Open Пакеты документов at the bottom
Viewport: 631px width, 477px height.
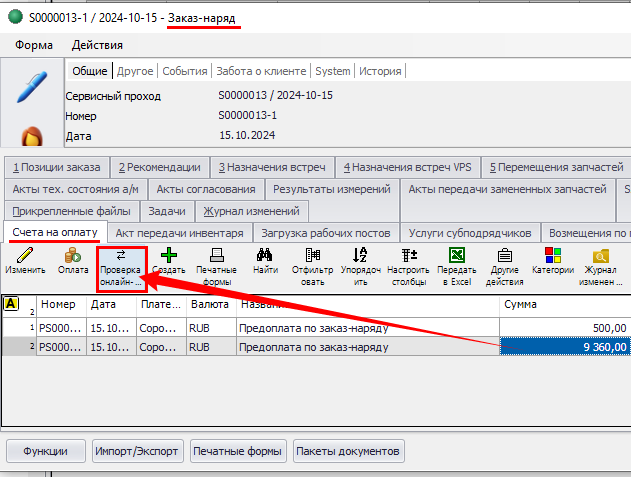348,451
